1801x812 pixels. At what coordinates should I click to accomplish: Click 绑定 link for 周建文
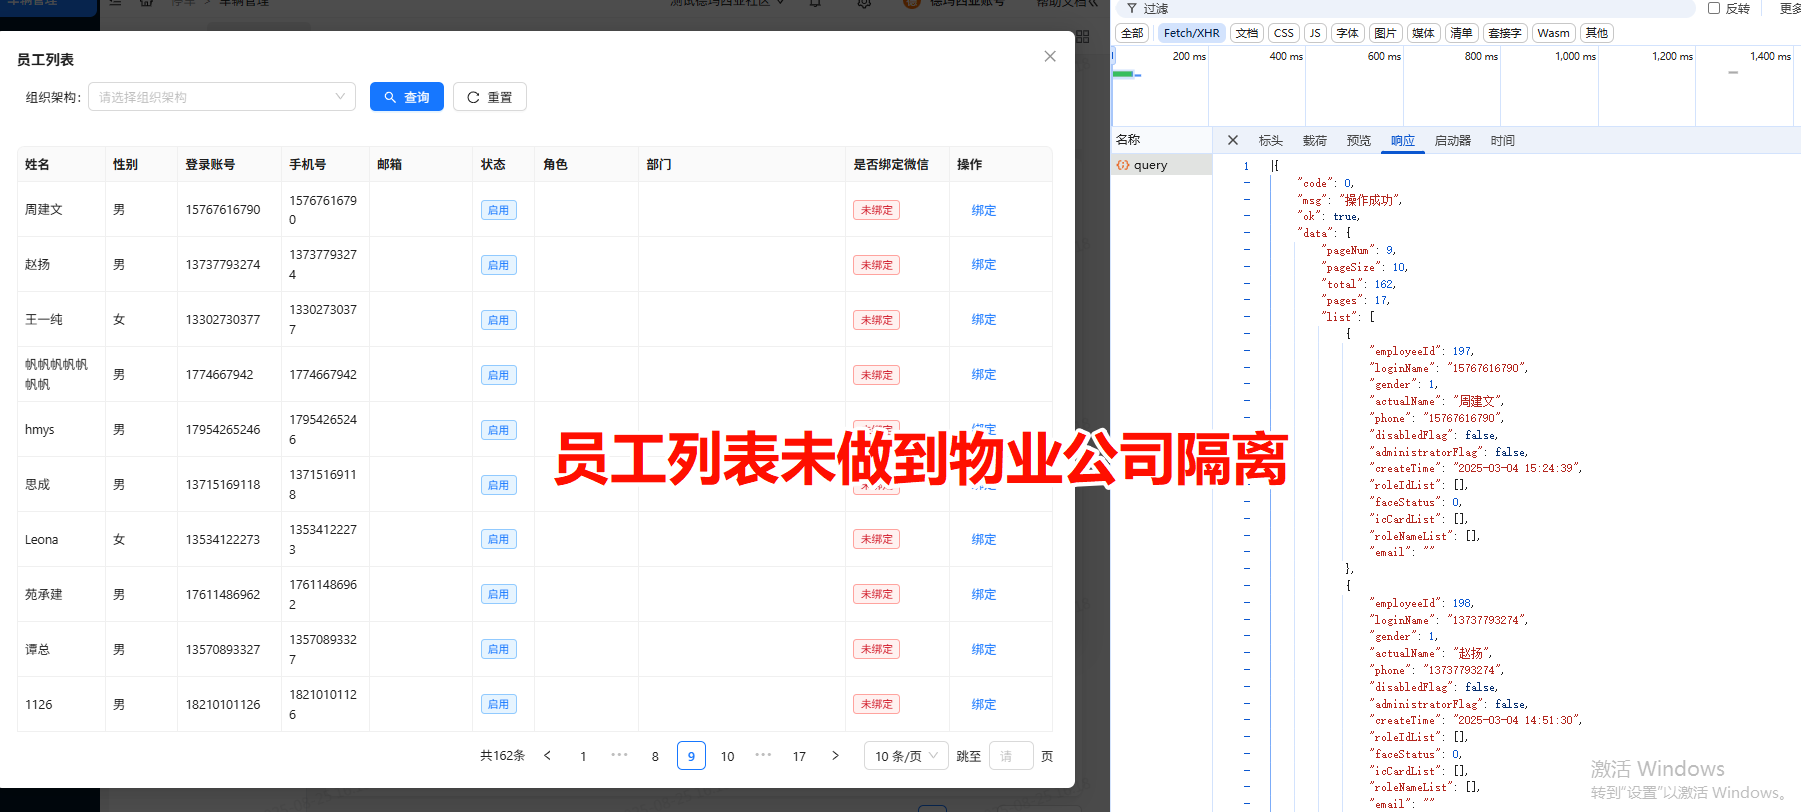(x=984, y=210)
